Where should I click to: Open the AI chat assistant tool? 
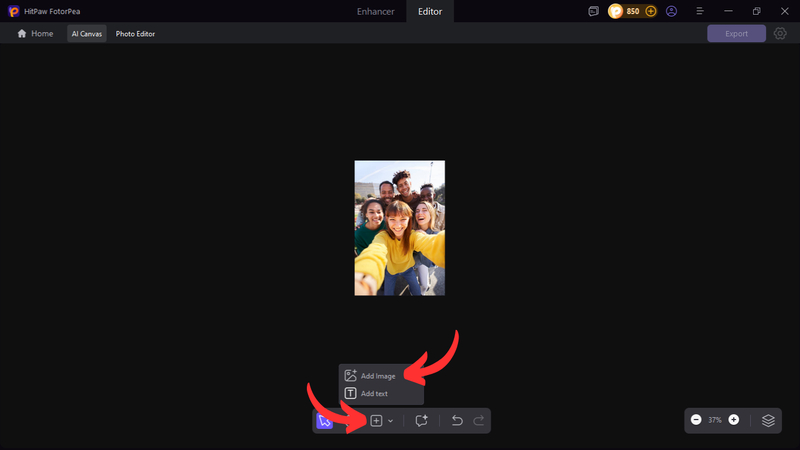(421, 421)
